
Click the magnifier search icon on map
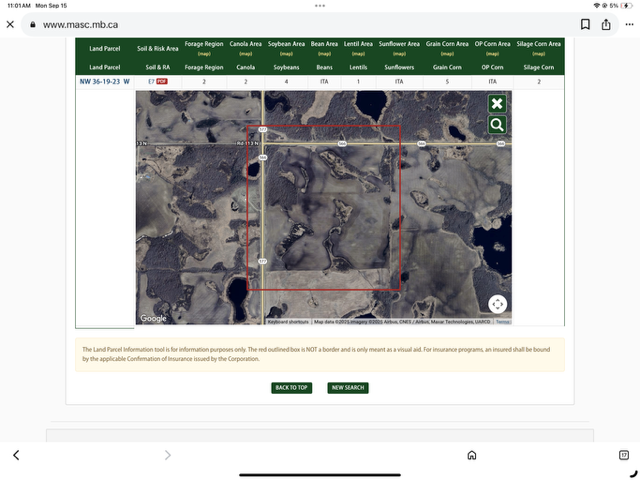click(x=497, y=125)
